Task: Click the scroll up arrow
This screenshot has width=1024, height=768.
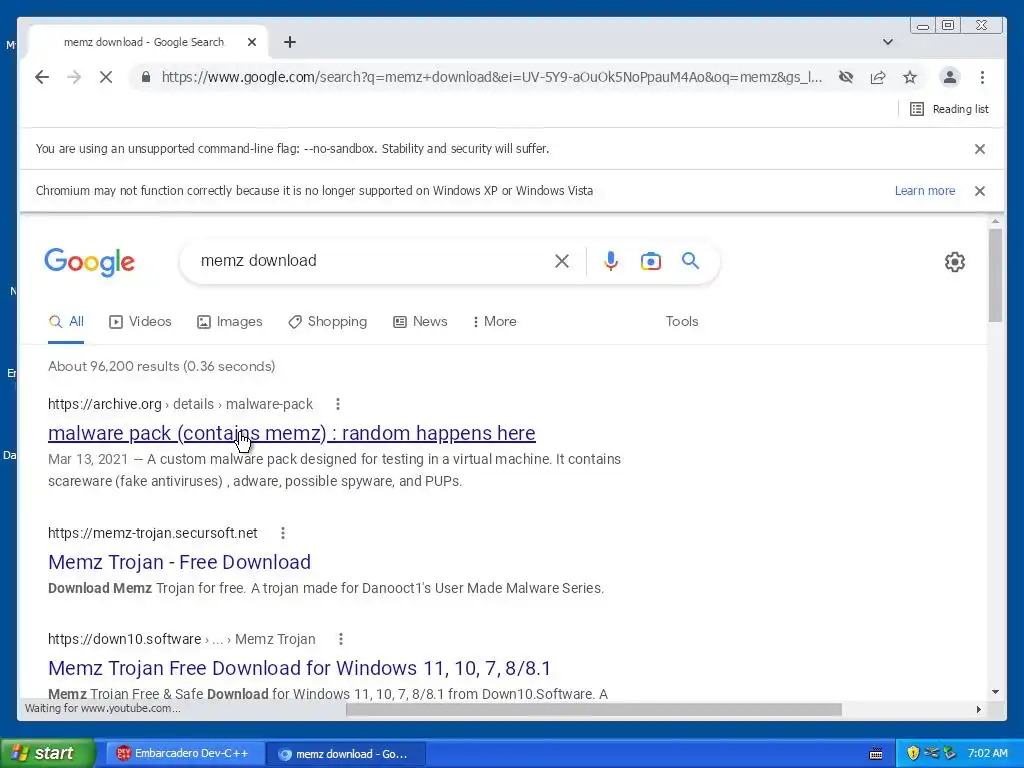Action: (995, 221)
